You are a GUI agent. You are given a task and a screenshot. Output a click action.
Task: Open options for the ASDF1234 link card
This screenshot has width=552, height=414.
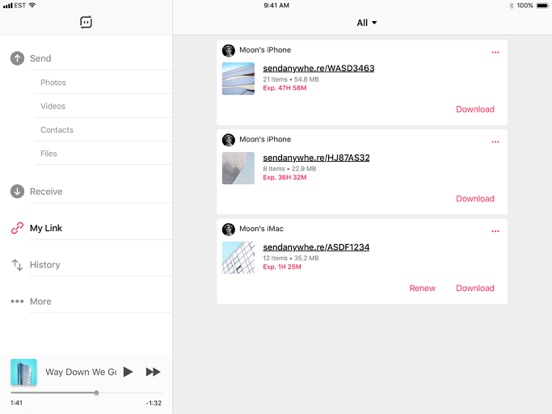pos(495,231)
